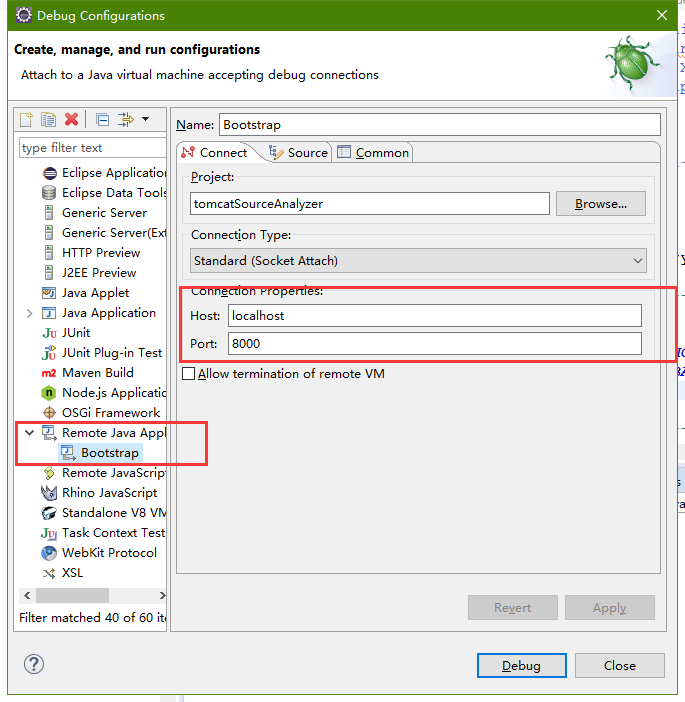Click the Close button

[x=620, y=666]
